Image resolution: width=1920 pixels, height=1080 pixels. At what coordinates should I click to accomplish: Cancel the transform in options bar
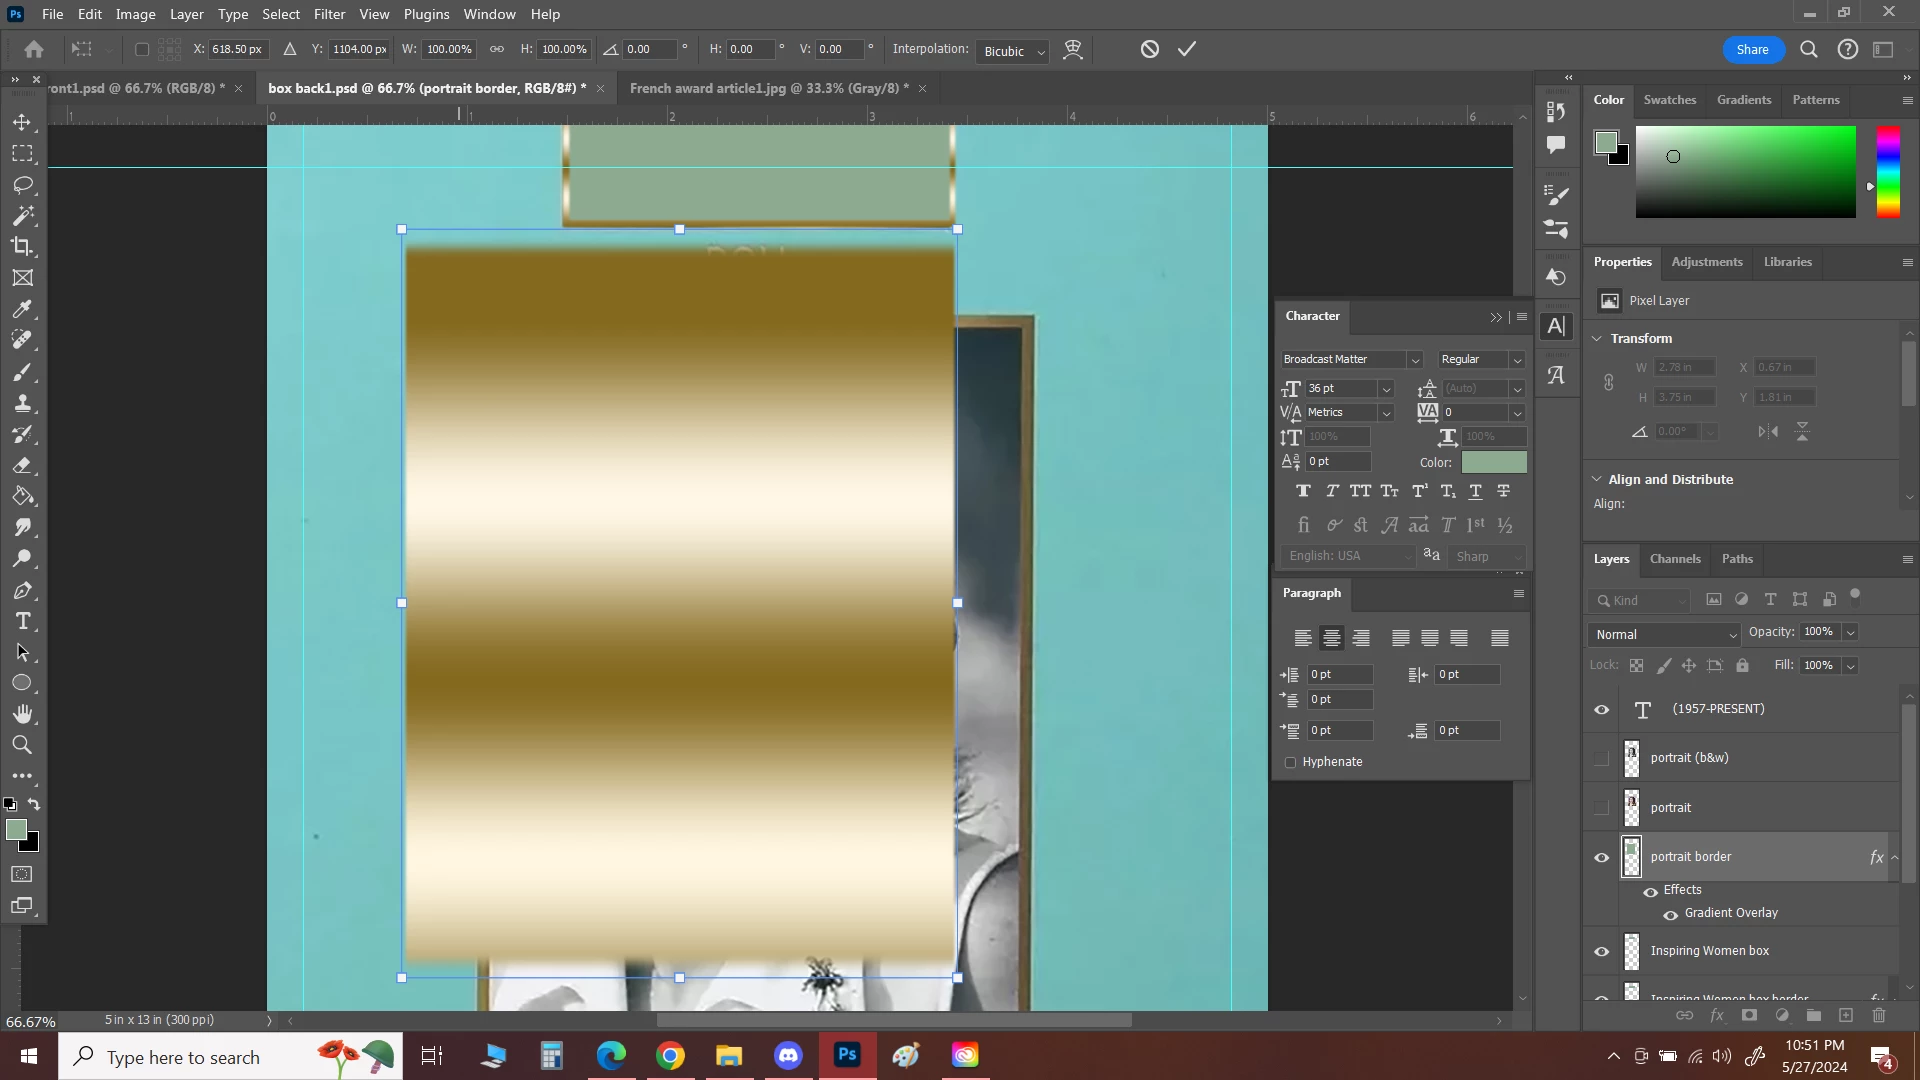pyautogui.click(x=1150, y=49)
